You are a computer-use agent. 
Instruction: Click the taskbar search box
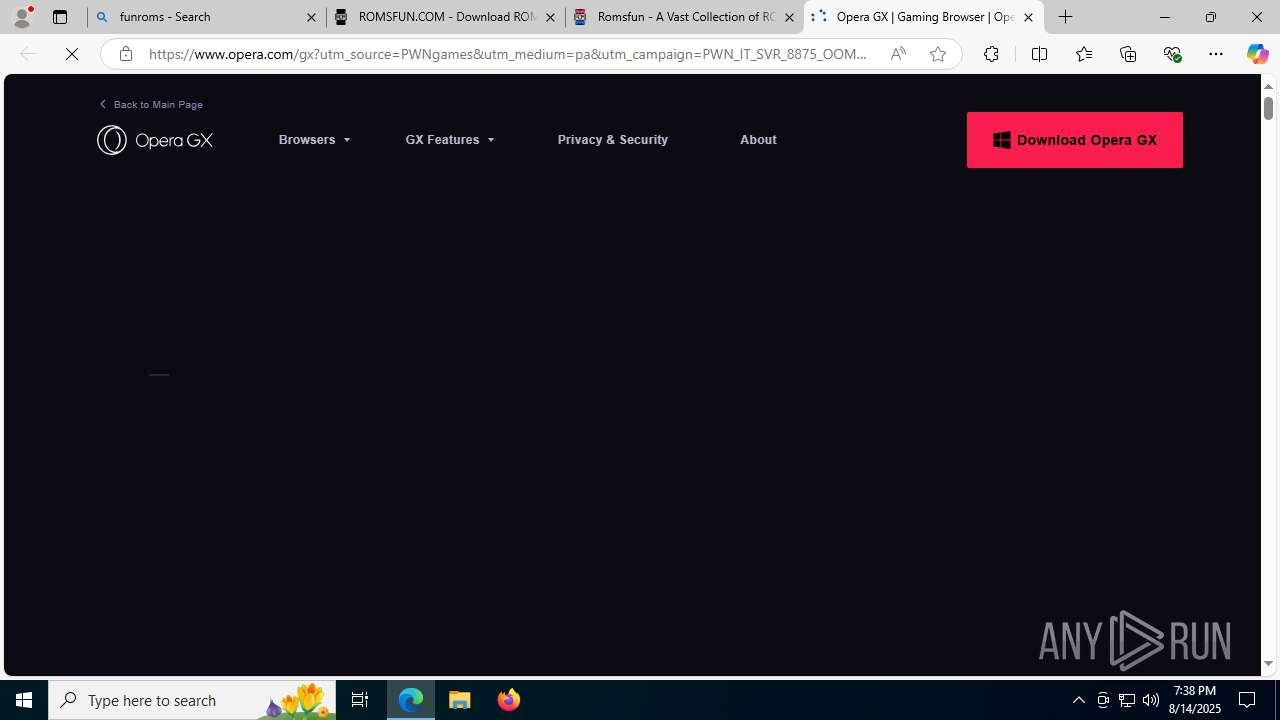pyautogui.click(x=192, y=700)
